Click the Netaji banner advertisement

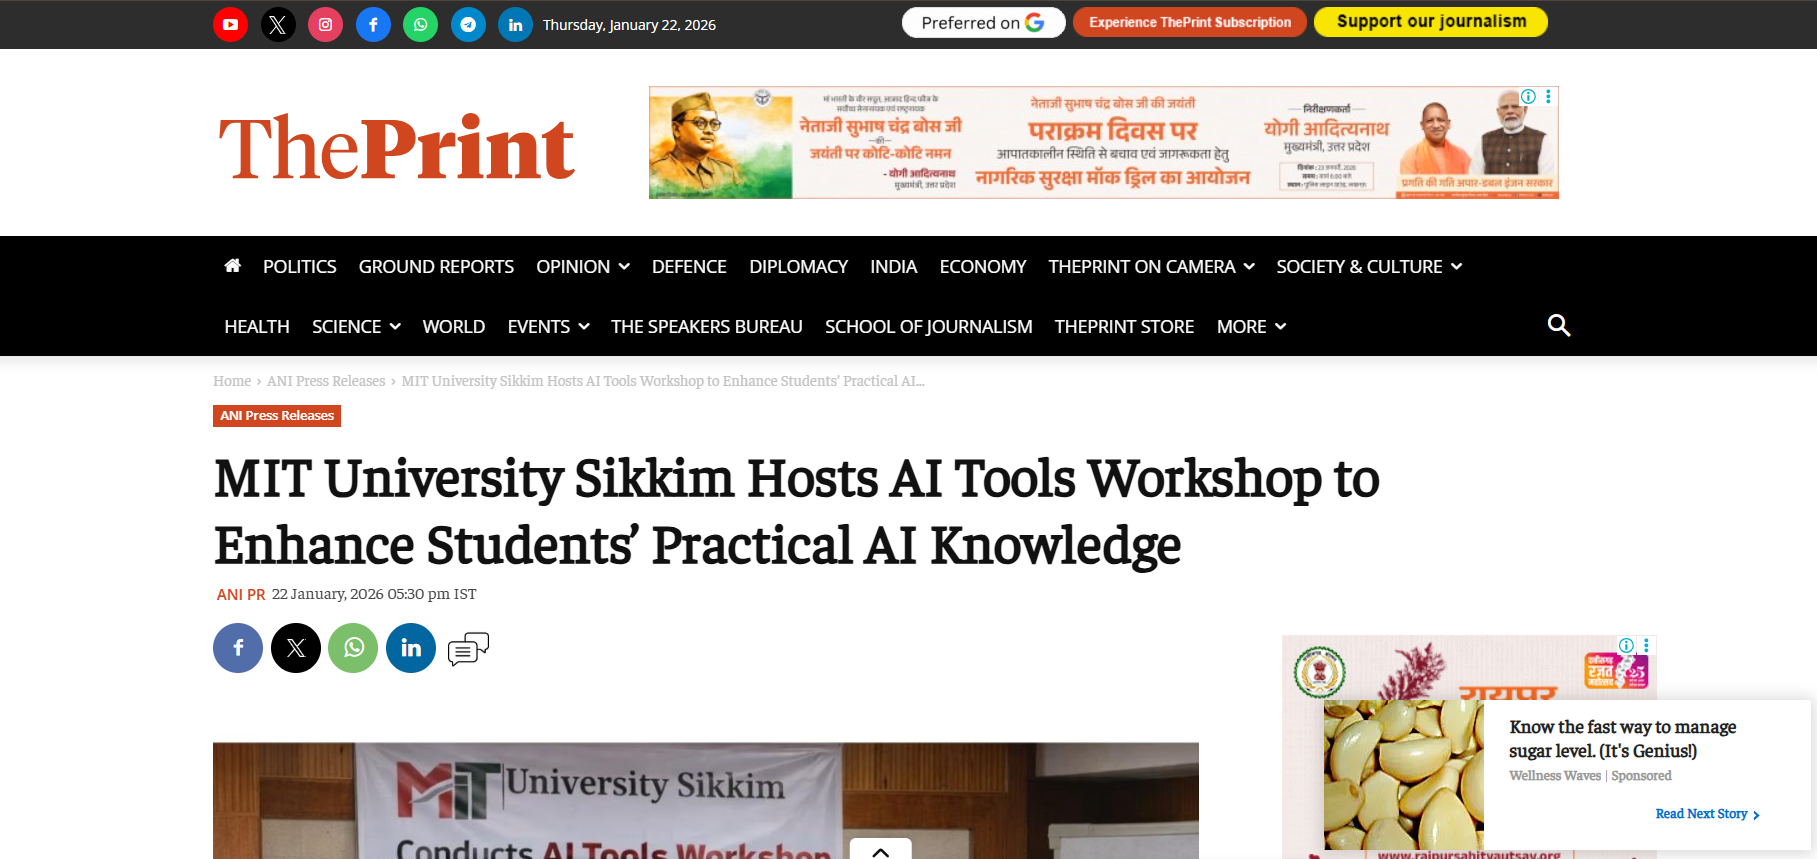tap(1104, 143)
